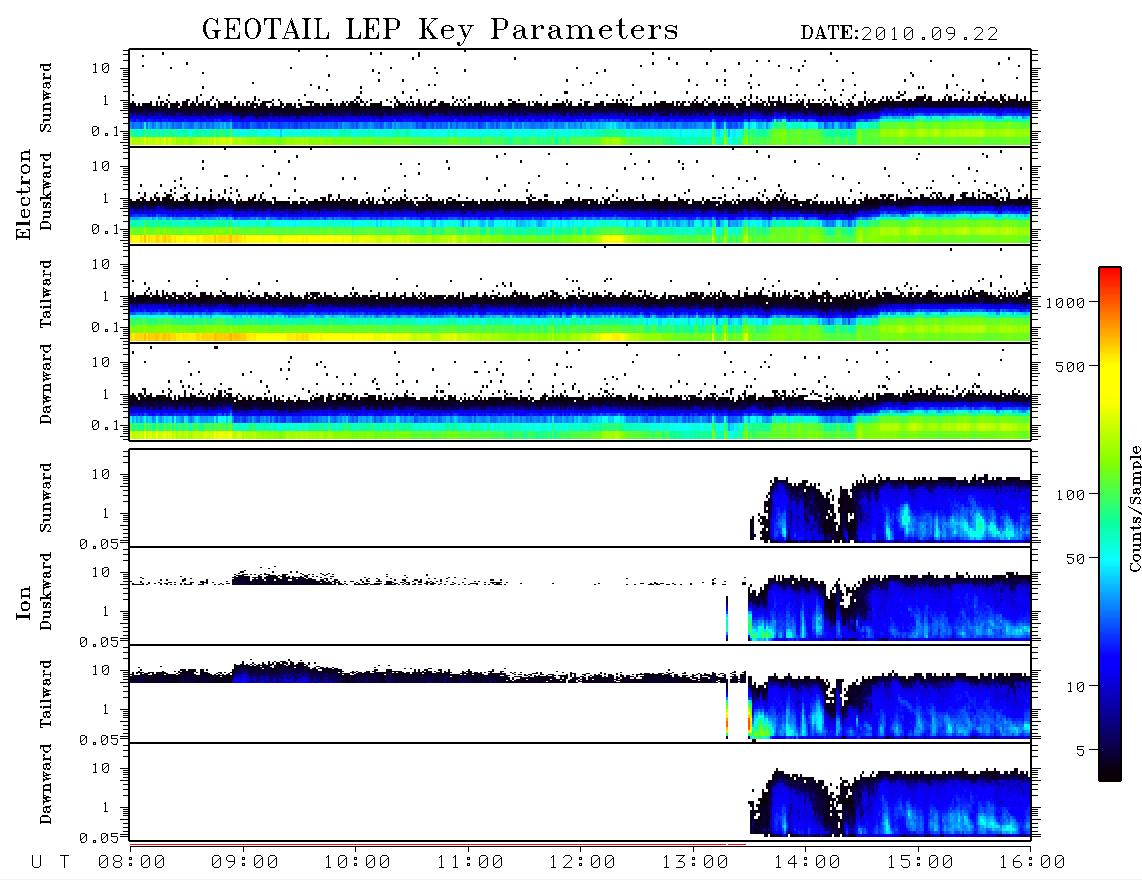Click the '5' colorbar tick label
The width and height of the screenshot is (1142, 880).
click(1080, 751)
